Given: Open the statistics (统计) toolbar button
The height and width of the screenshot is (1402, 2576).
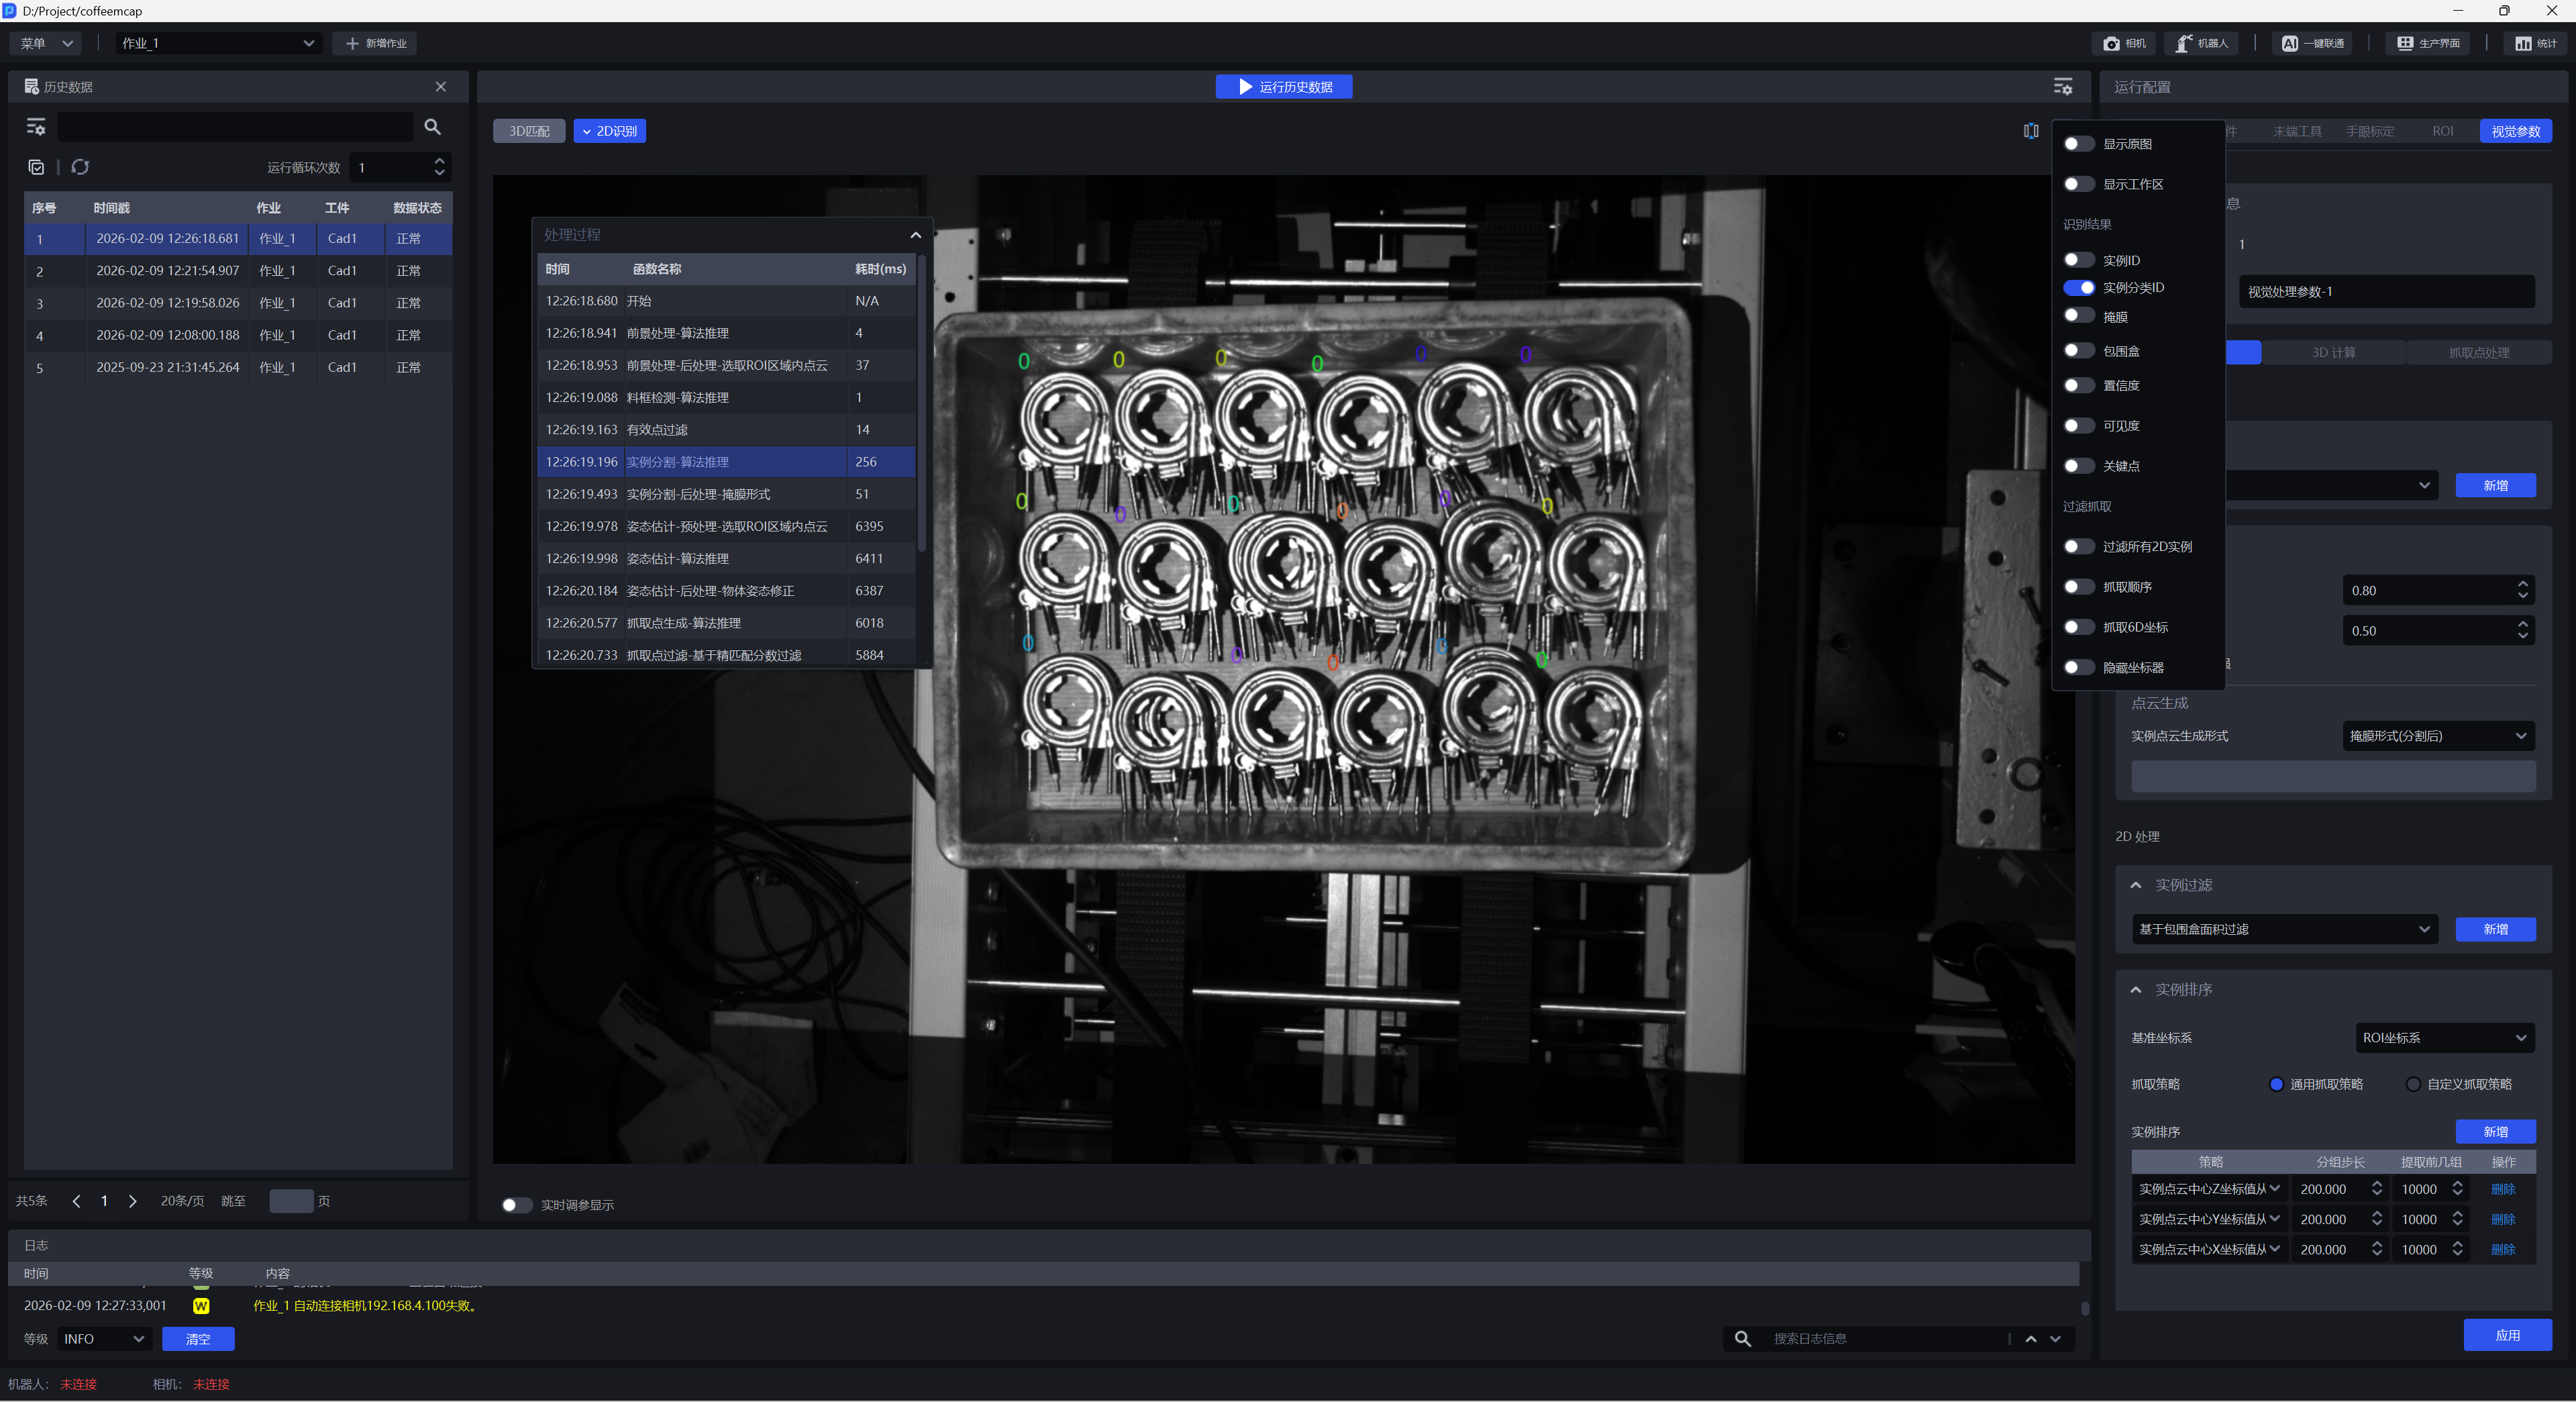Looking at the screenshot, I should tap(2535, 43).
